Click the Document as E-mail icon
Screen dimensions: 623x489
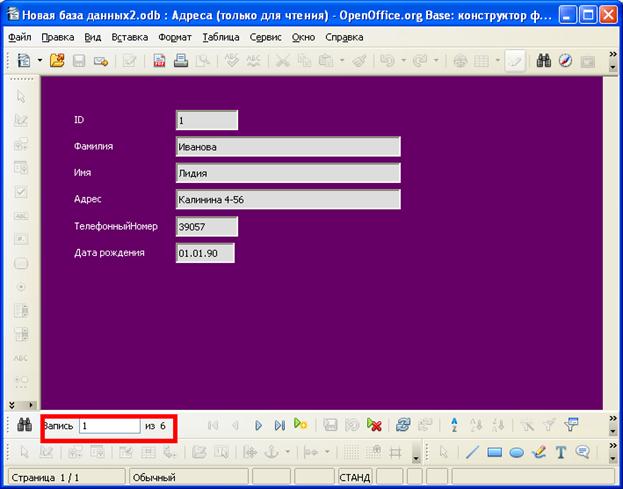tap(101, 61)
